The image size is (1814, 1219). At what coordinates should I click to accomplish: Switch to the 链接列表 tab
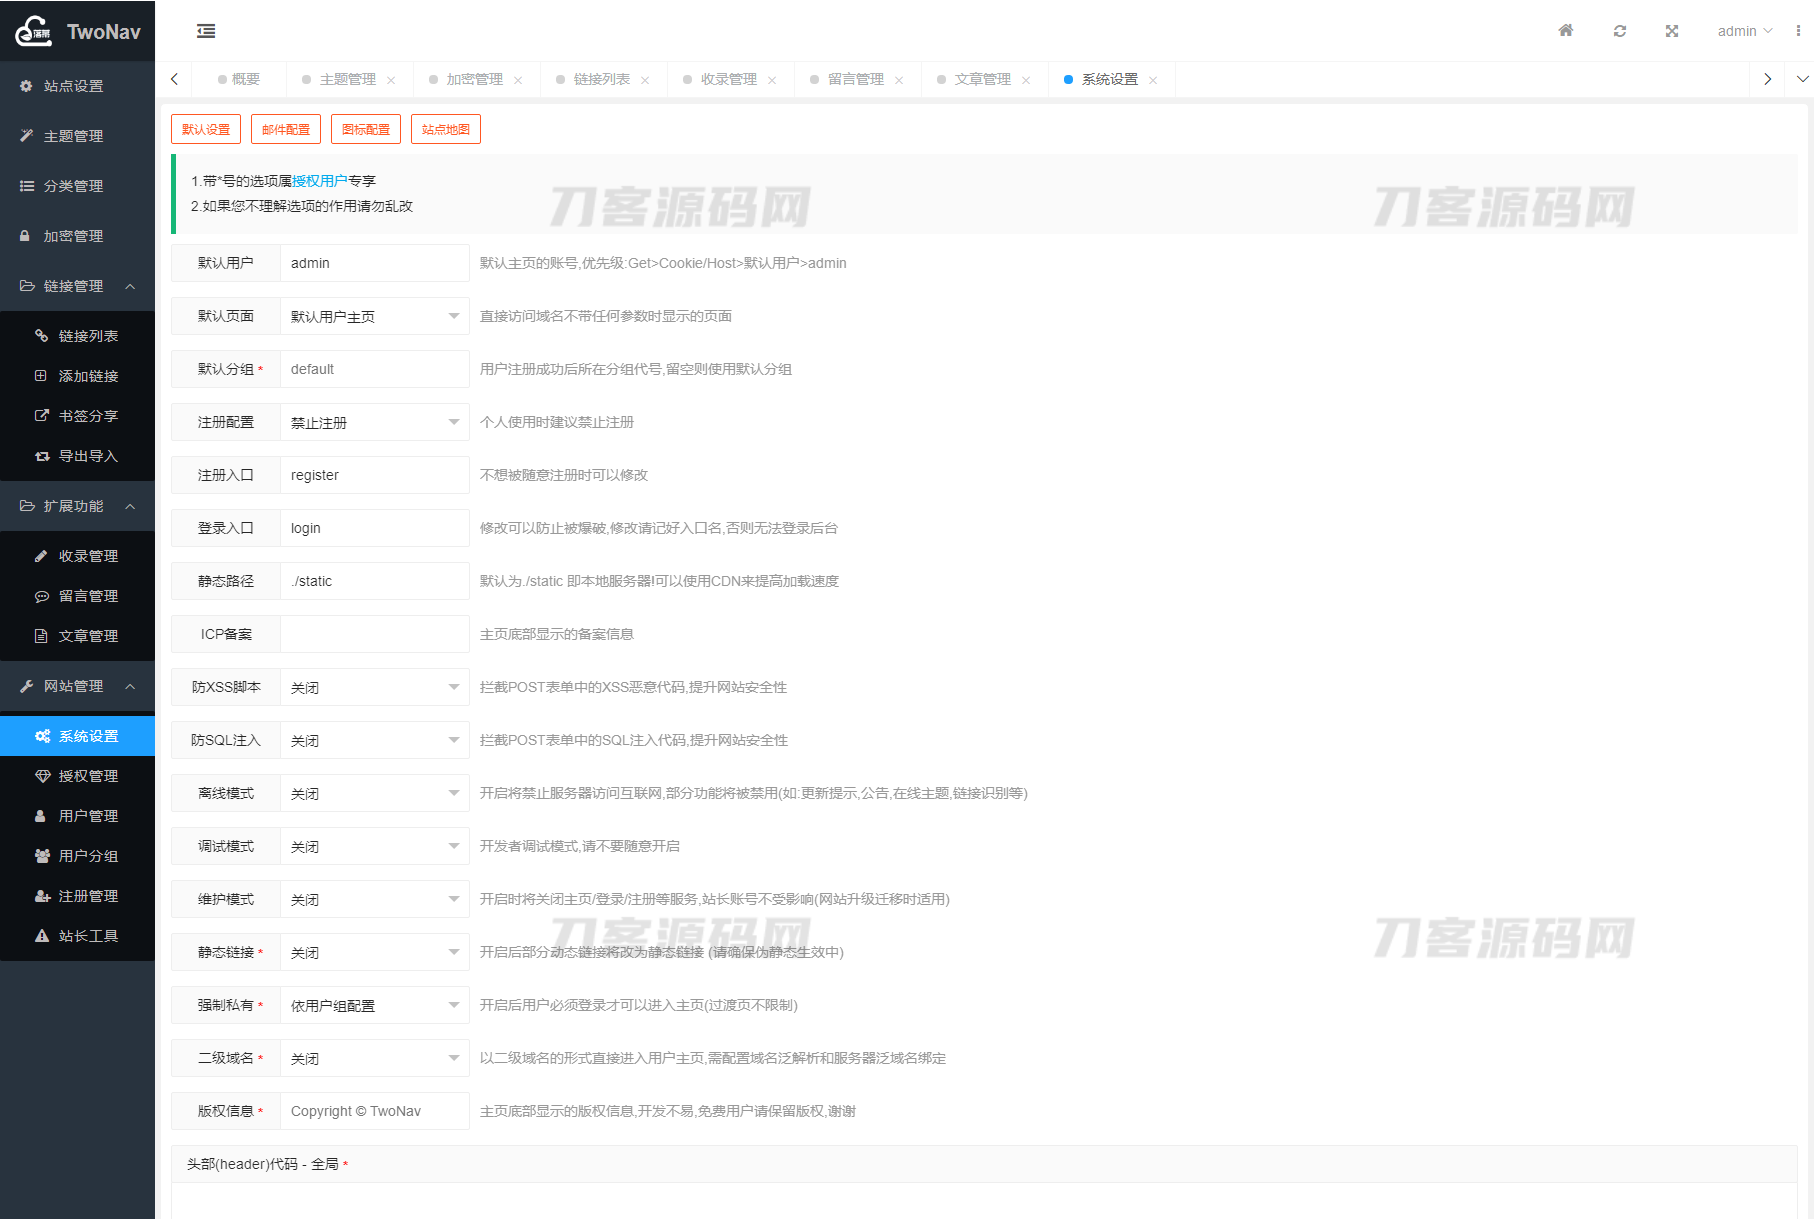pyautogui.click(x=601, y=79)
